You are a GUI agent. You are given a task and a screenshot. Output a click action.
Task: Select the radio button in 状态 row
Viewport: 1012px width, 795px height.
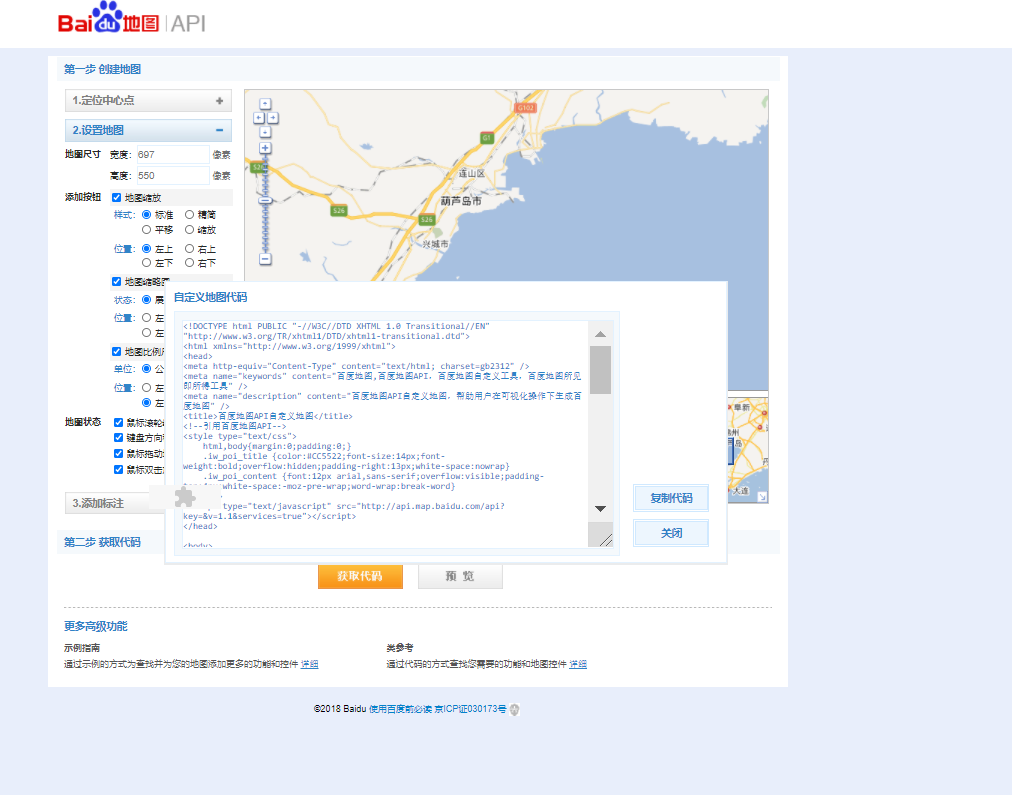pyautogui.click(x=147, y=299)
